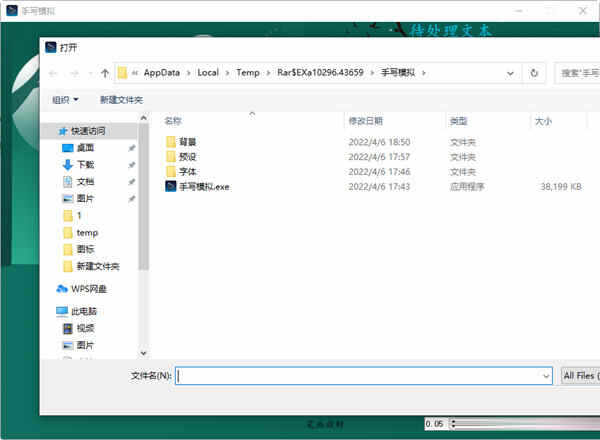Open the All Files type filter
Screen dimensions: 600x440
pos(580,376)
